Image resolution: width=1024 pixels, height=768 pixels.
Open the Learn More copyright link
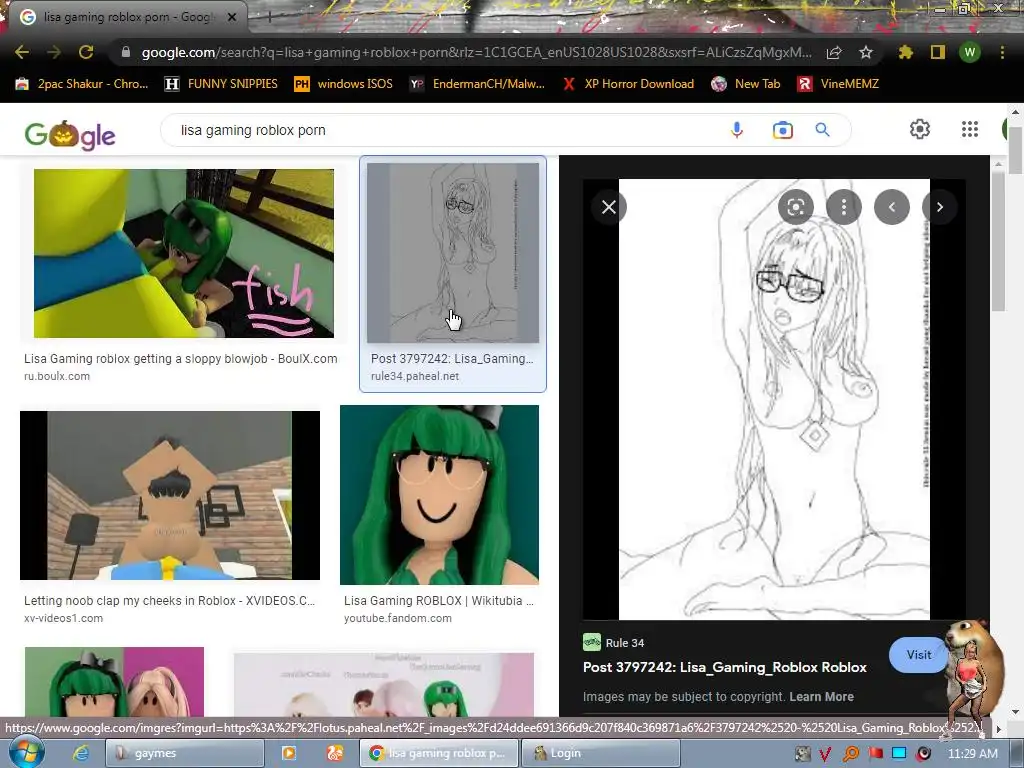coord(821,697)
